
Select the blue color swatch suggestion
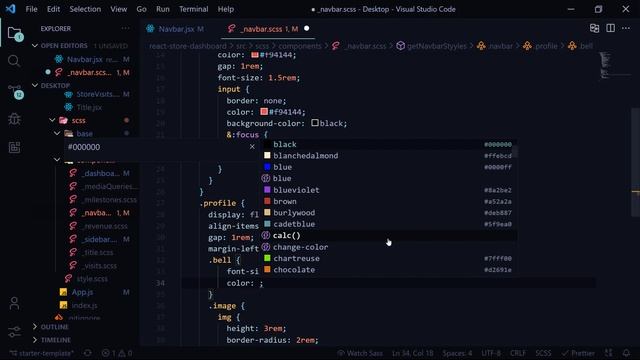point(389,167)
